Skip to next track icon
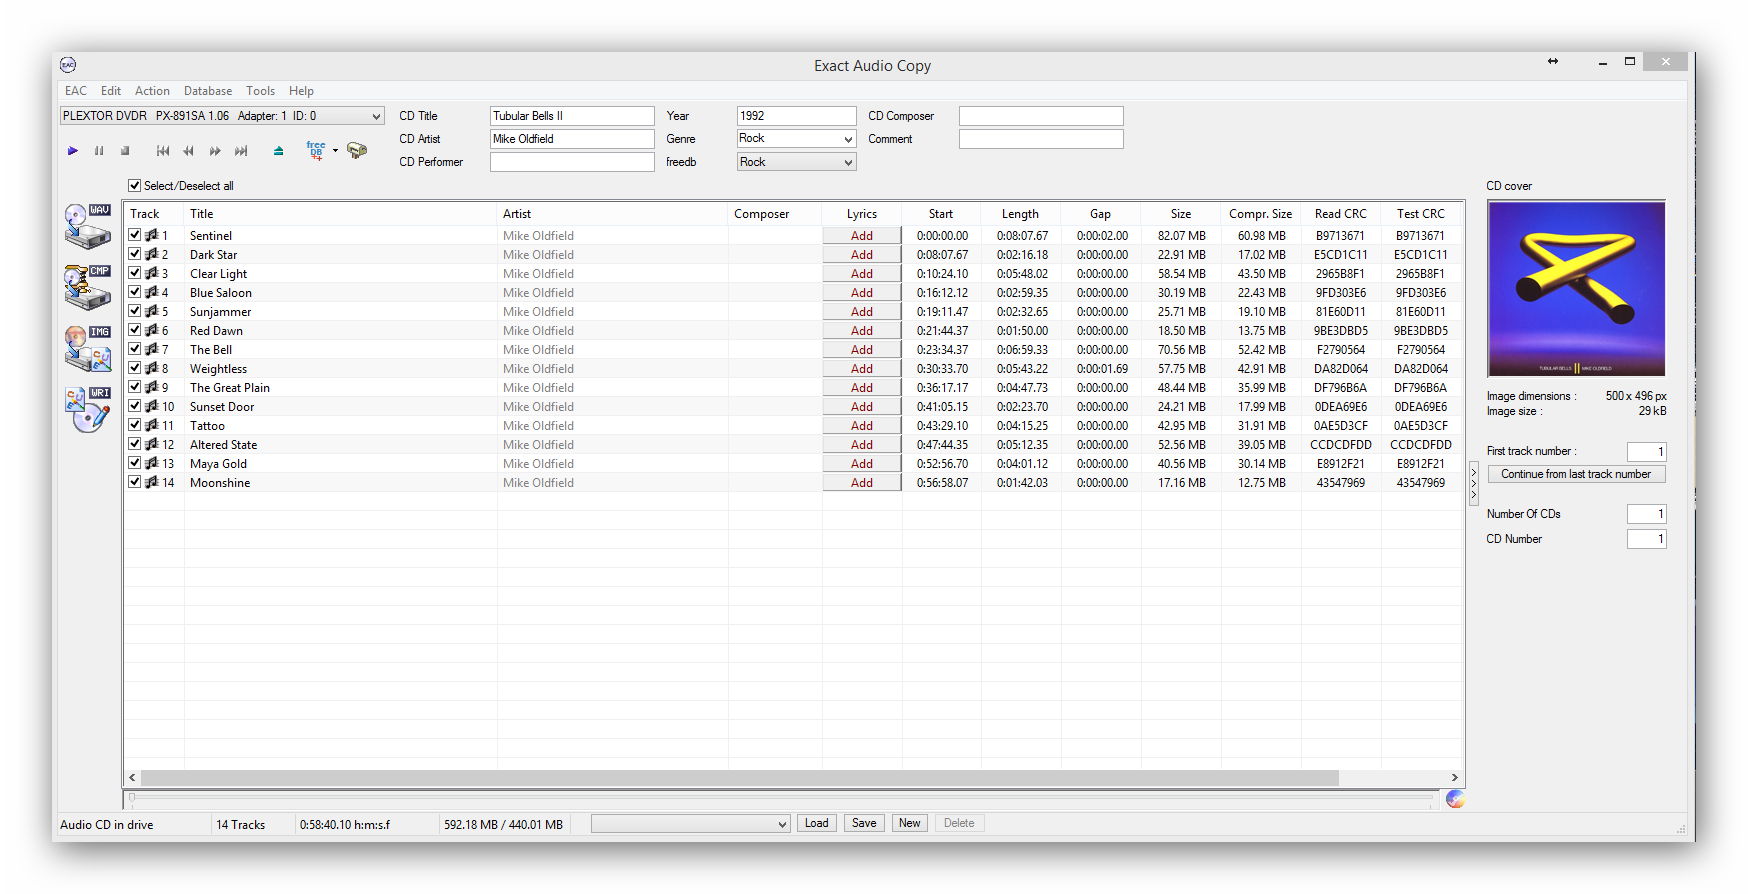 tap(241, 151)
